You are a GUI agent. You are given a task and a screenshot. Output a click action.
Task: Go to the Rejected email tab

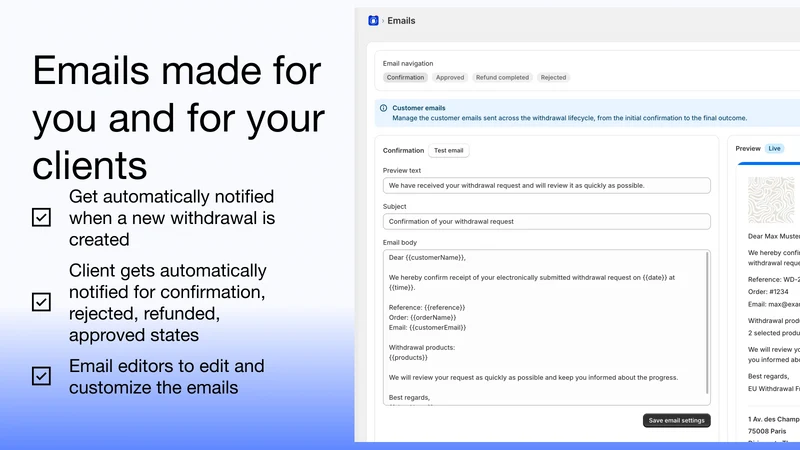point(554,78)
